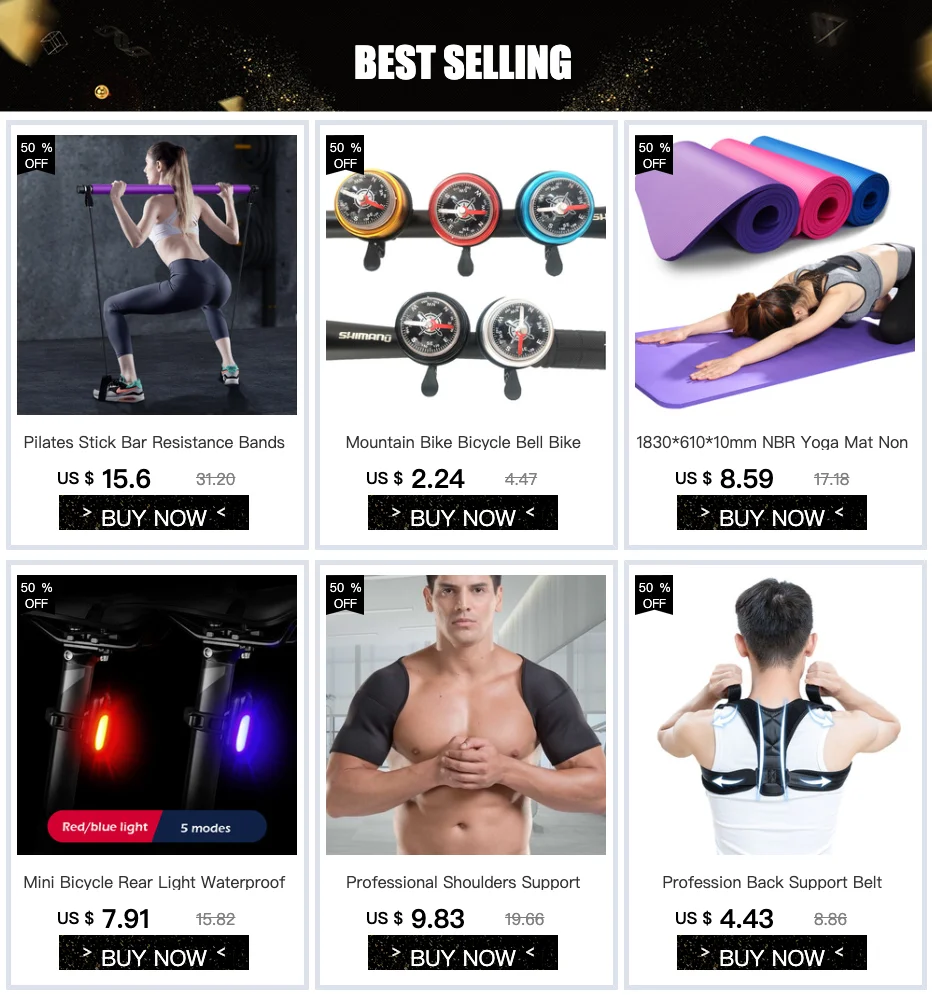Open the Pilates Stick Bar product image
This screenshot has width=932, height=995.
[157, 275]
